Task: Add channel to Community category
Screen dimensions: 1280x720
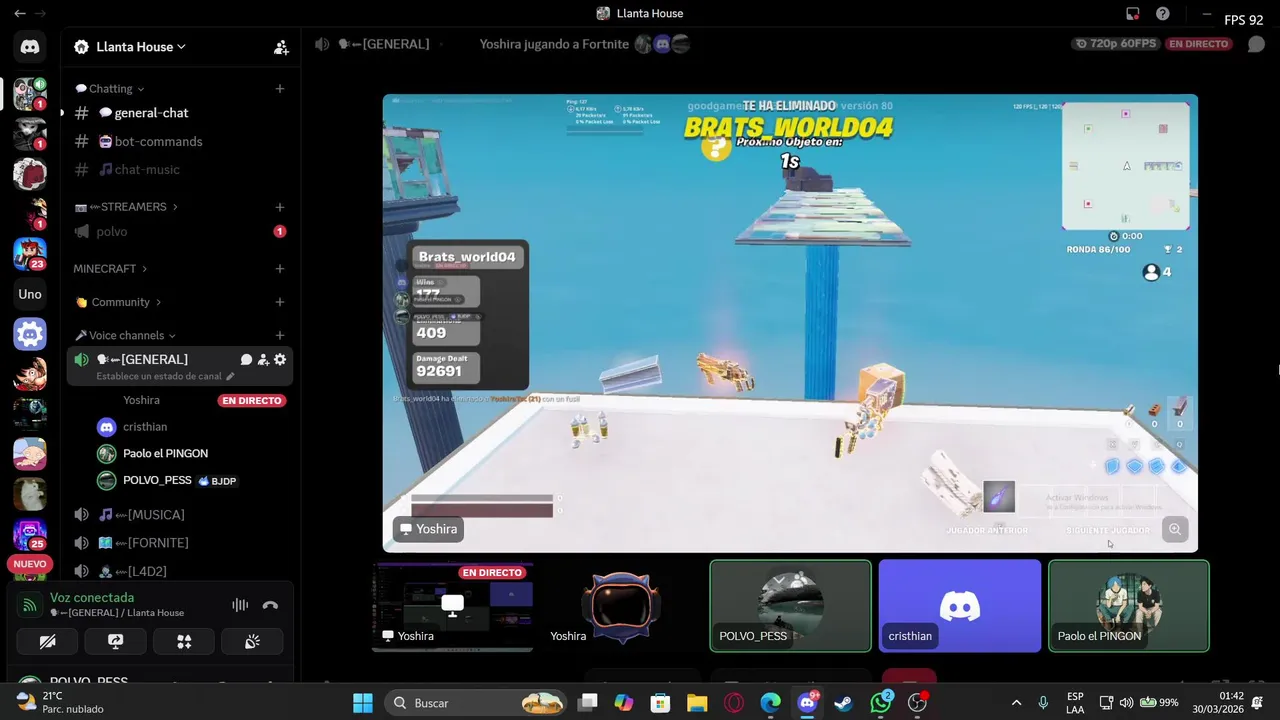Action: [x=280, y=302]
